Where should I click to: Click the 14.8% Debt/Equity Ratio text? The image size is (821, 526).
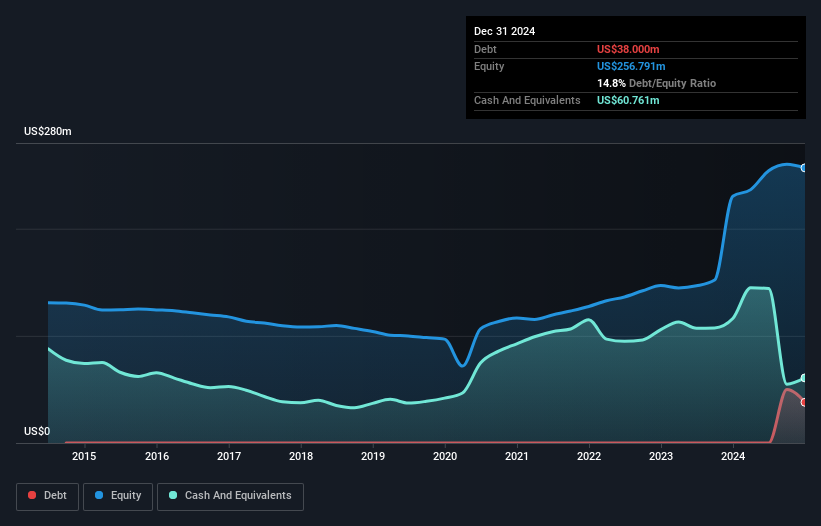tap(657, 83)
